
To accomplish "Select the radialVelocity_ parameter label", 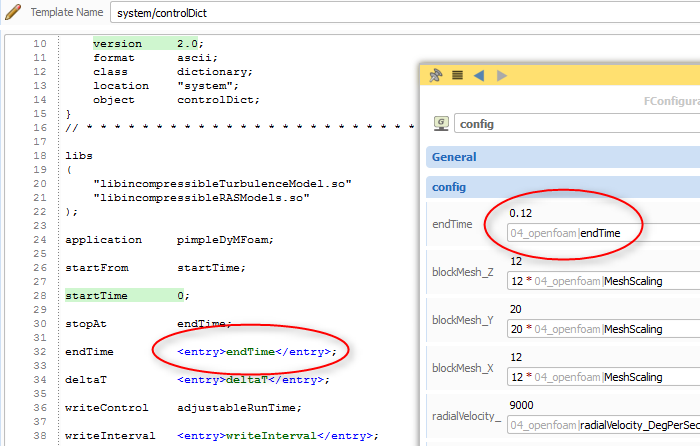I will tap(466, 416).
